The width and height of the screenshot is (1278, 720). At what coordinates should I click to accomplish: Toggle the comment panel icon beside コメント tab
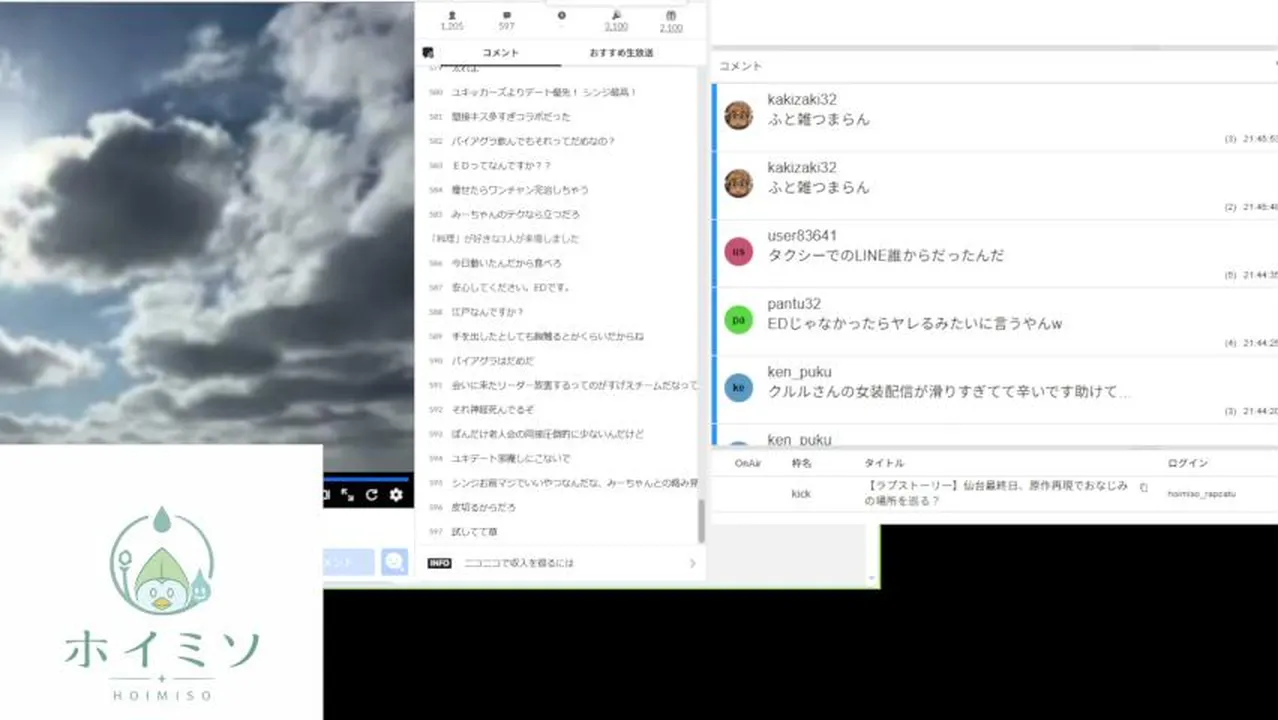[x=428, y=52]
